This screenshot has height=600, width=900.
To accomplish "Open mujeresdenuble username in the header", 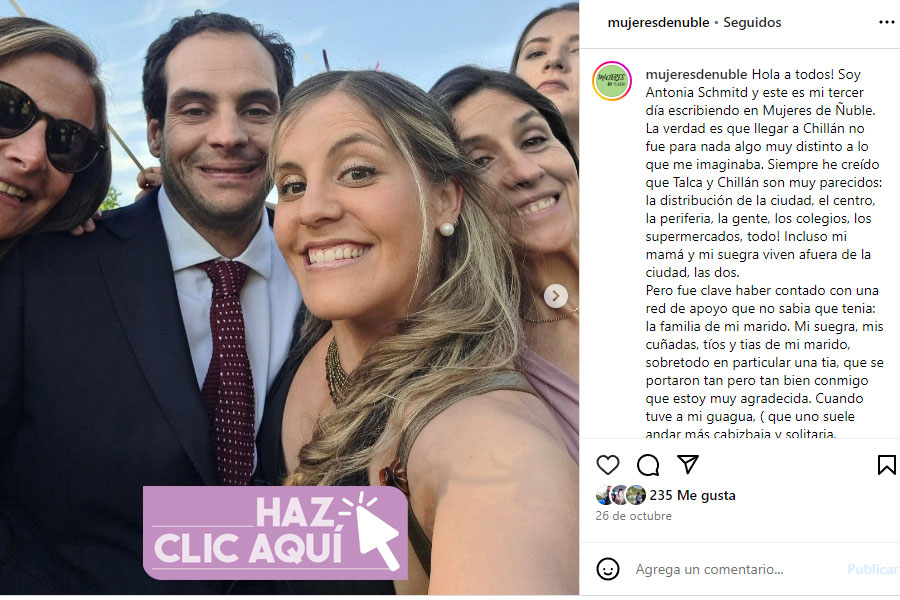I will click(x=658, y=22).
